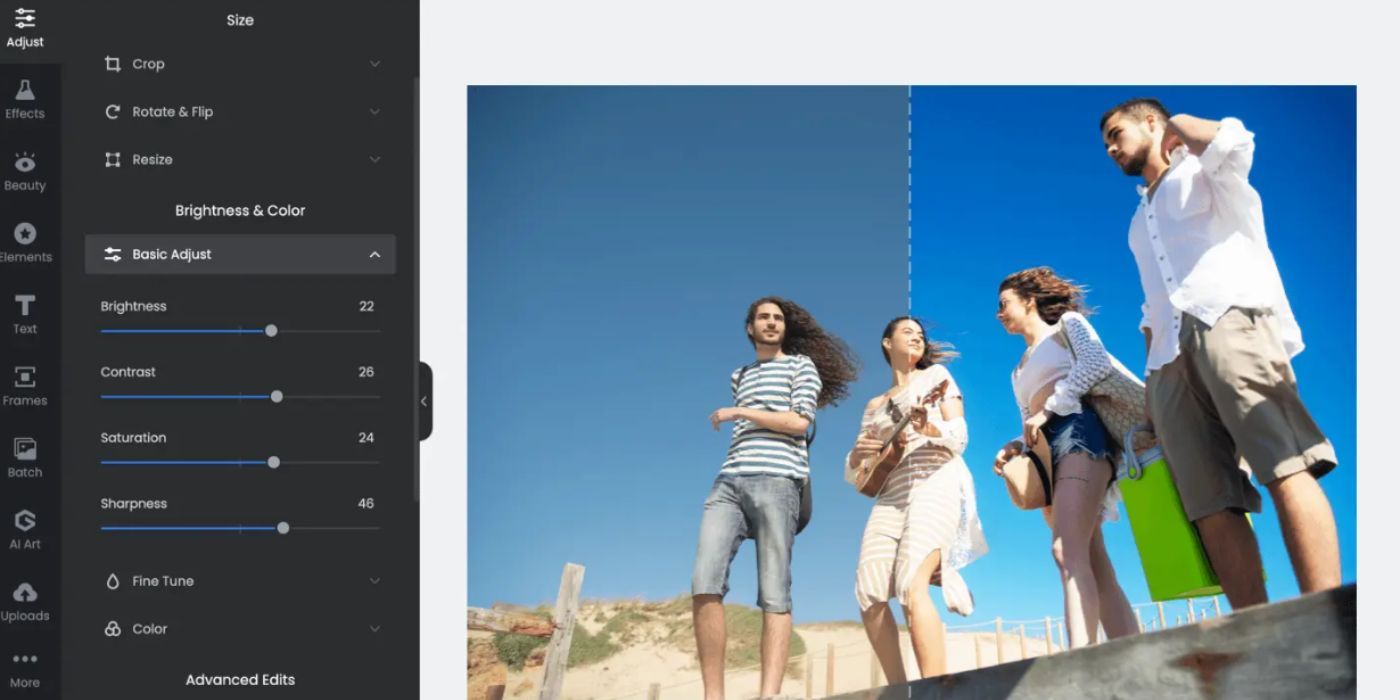Select the Text tool
Viewport: 1400px width, 700px height.
click(x=25, y=312)
